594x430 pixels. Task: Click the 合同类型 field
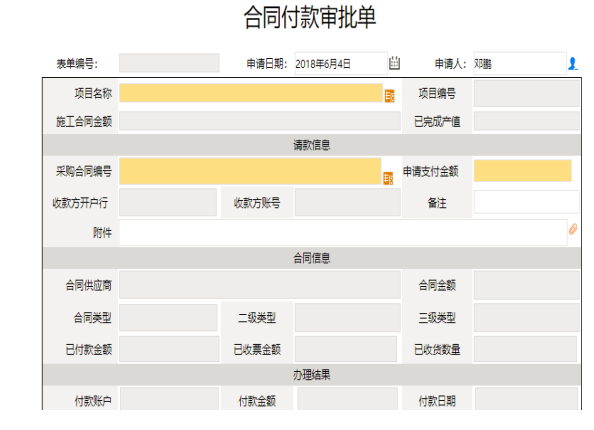click(x=168, y=317)
